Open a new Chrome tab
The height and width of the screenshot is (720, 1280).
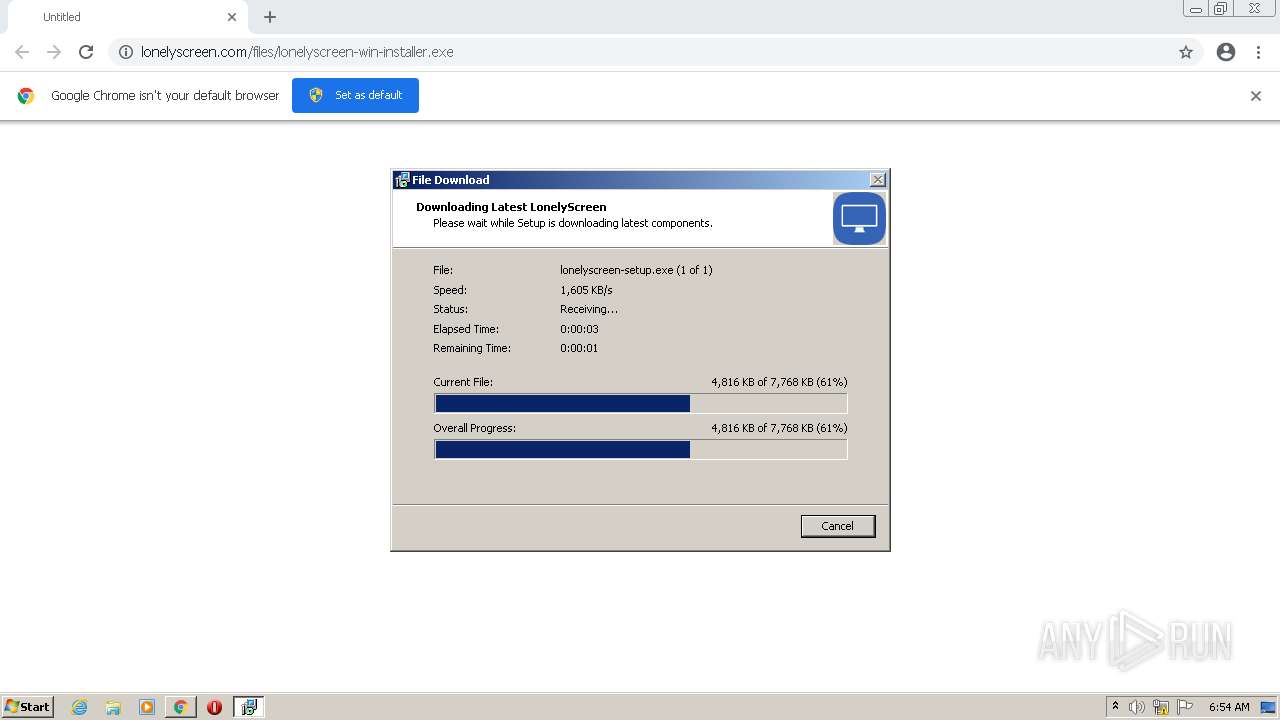(270, 17)
